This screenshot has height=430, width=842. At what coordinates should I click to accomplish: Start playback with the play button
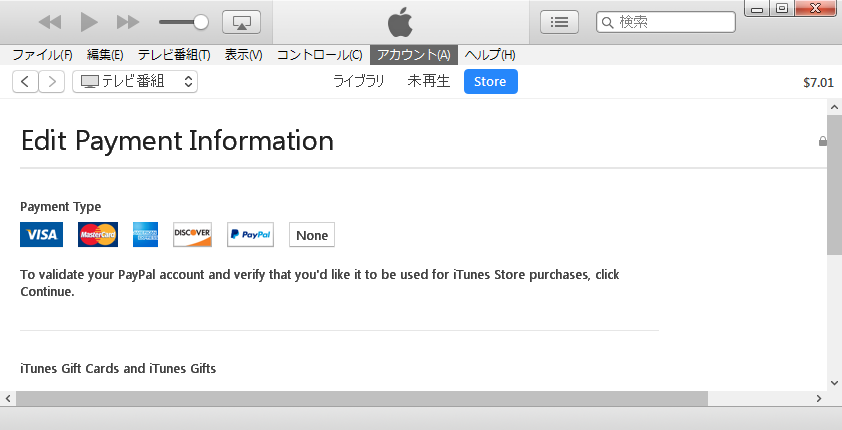tap(89, 22)
